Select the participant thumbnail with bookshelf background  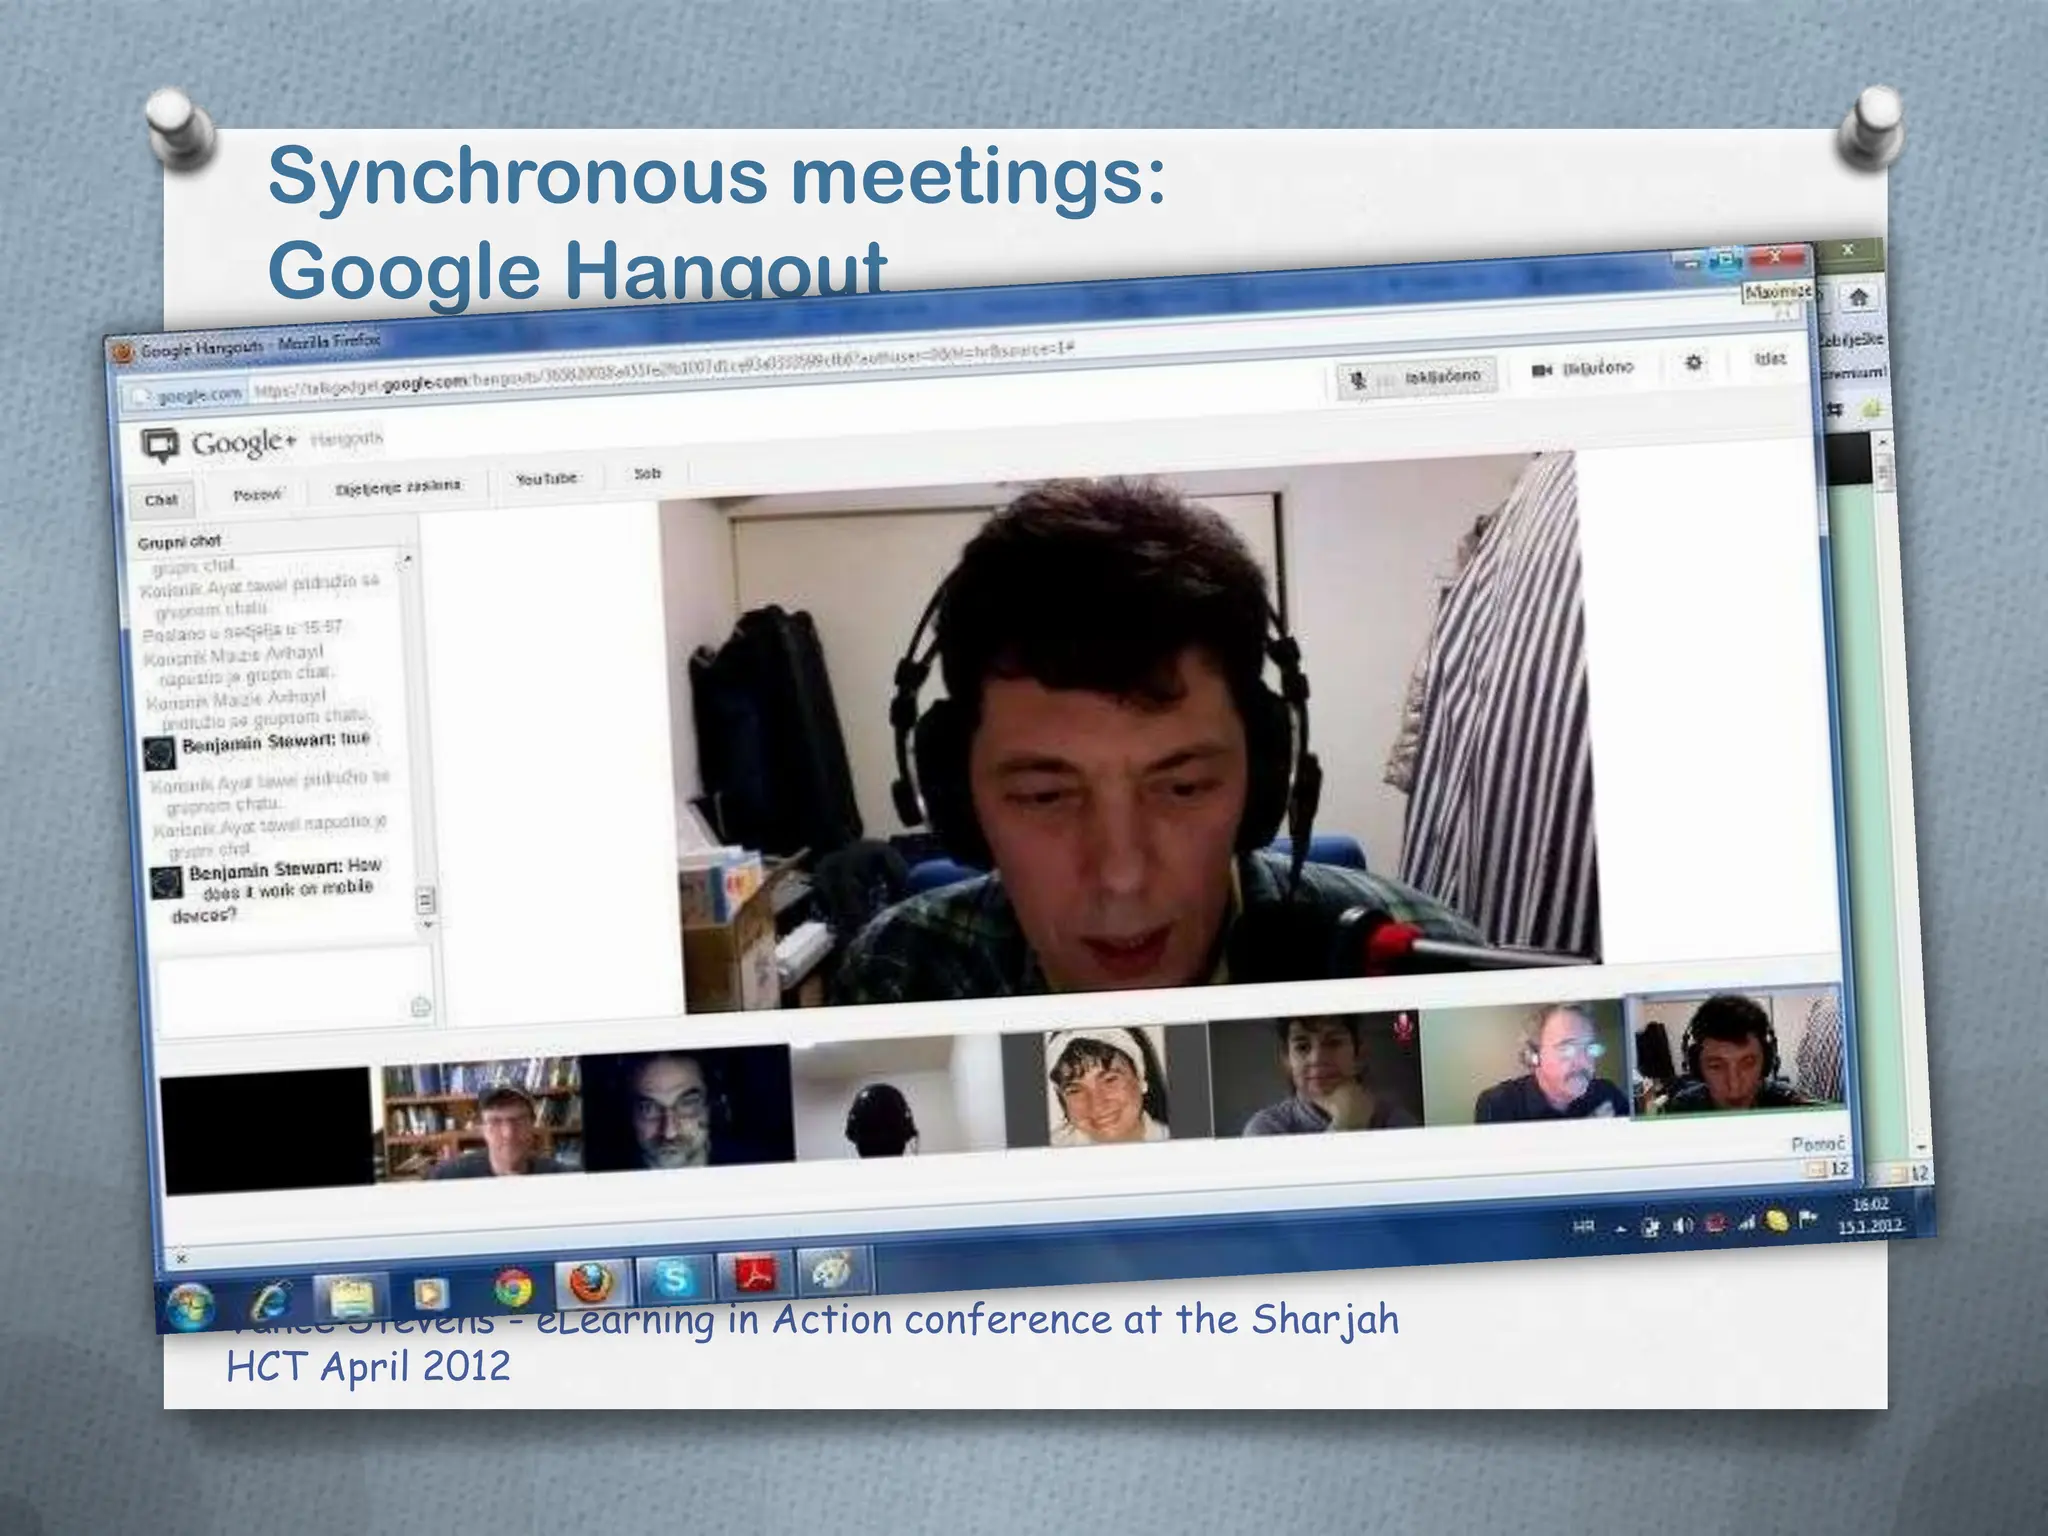478,1118
